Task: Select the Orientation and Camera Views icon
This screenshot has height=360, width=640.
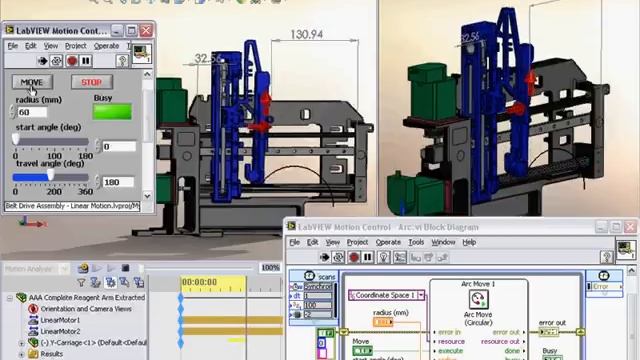Action: point(33,309)
